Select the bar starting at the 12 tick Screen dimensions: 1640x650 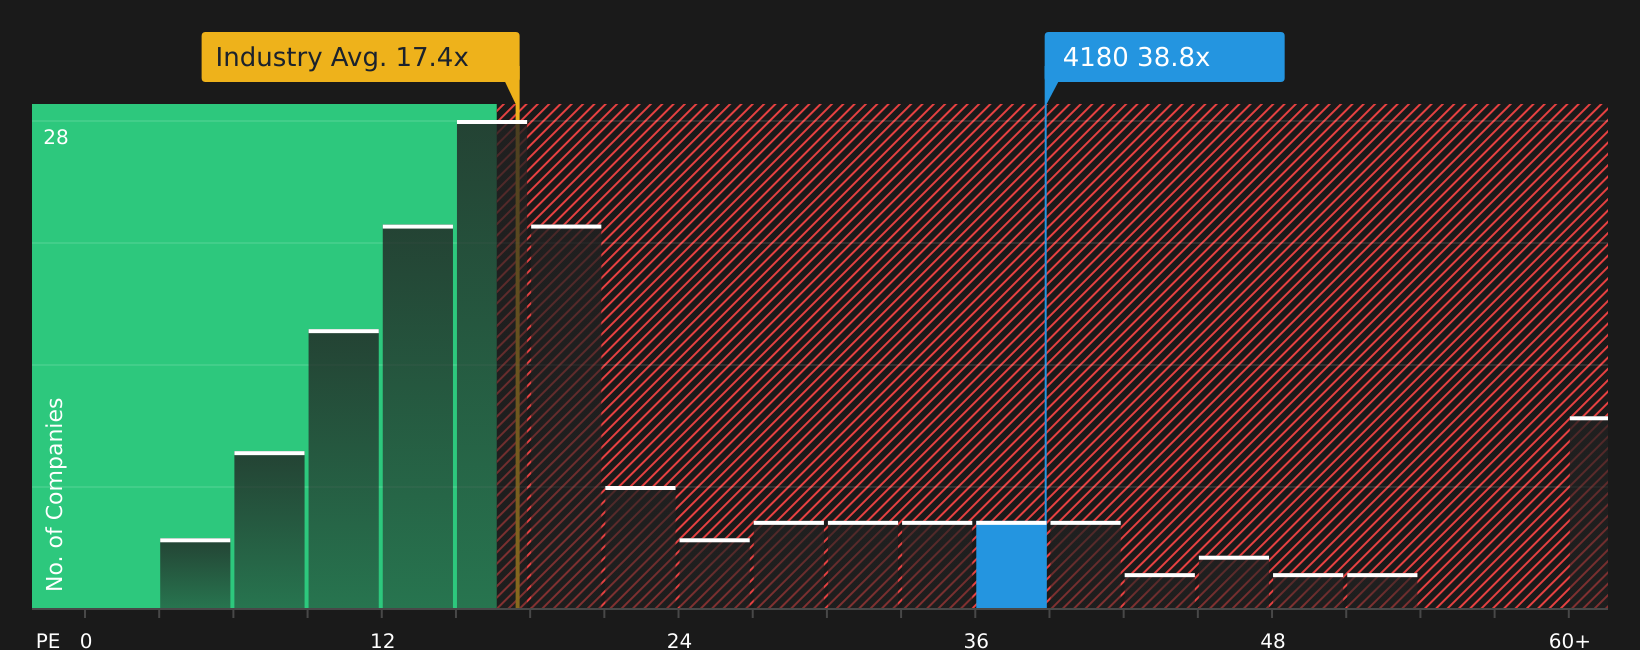(x=418, y=417)
